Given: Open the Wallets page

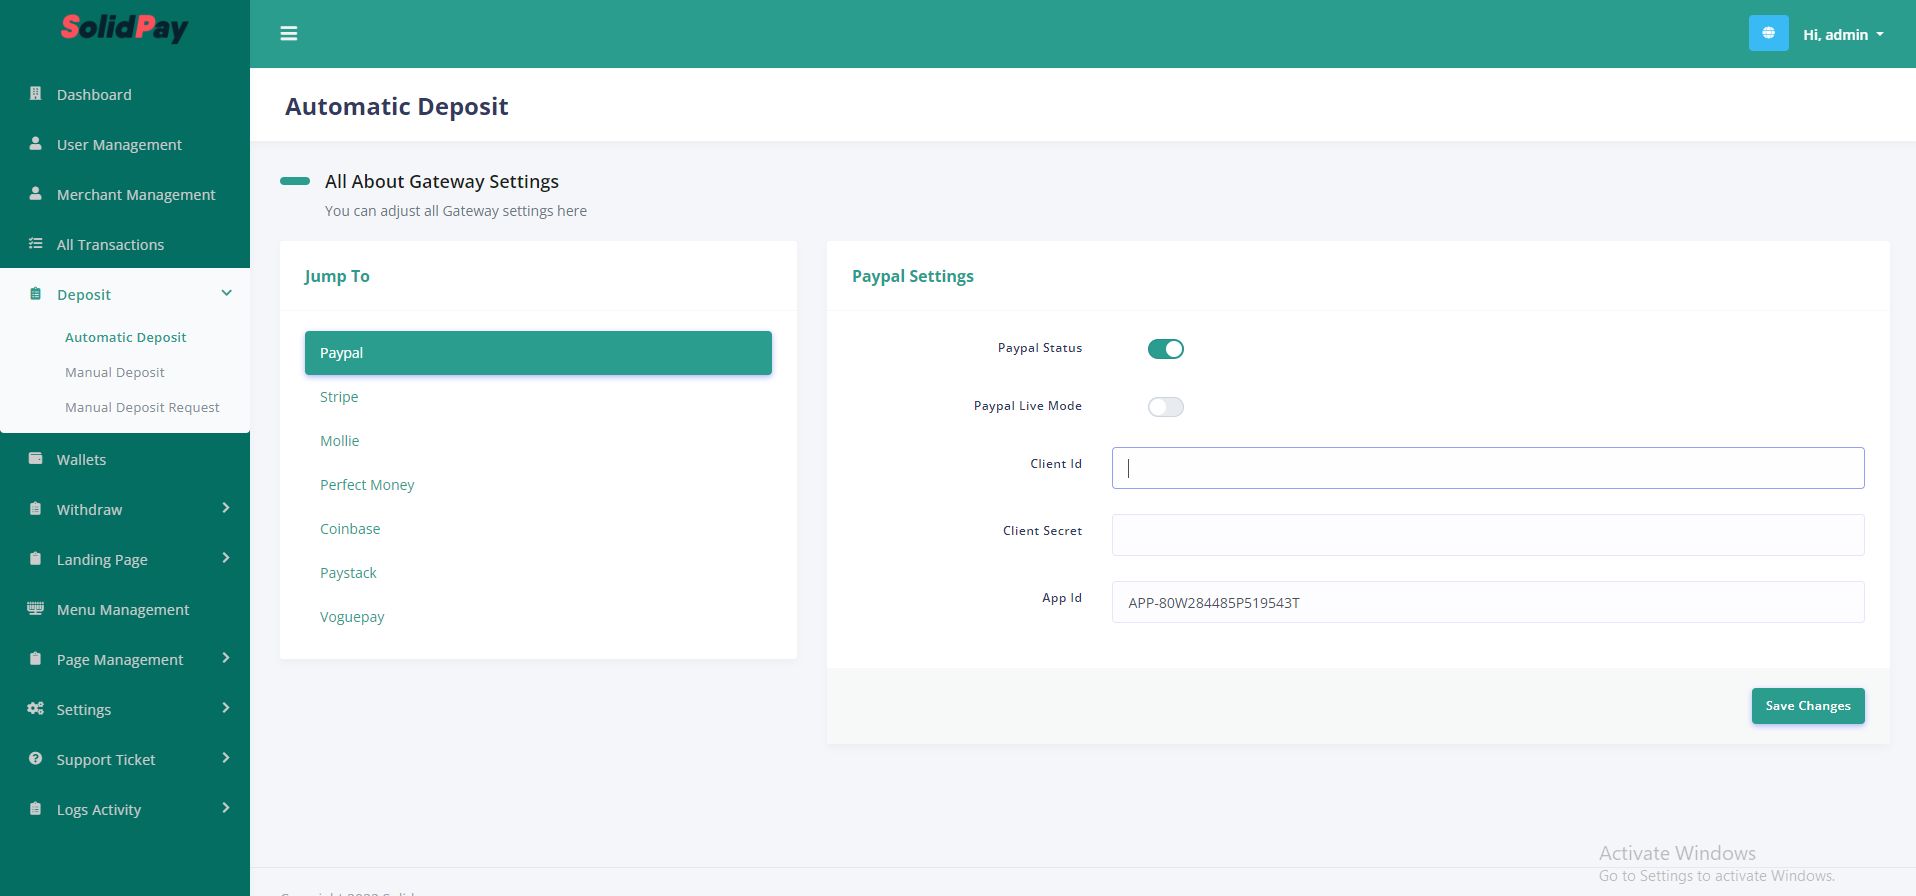Looking at the screenshot, I should tap(81, 460).
